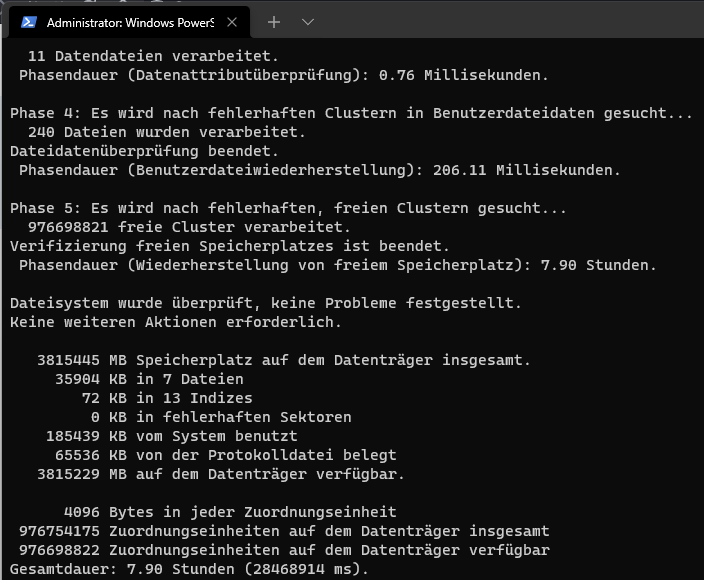The width and height of the screenshot is (704, 580).
Task: Click the '11 Datendateien verarbeitet' line
Action: [x=153, y=56]
